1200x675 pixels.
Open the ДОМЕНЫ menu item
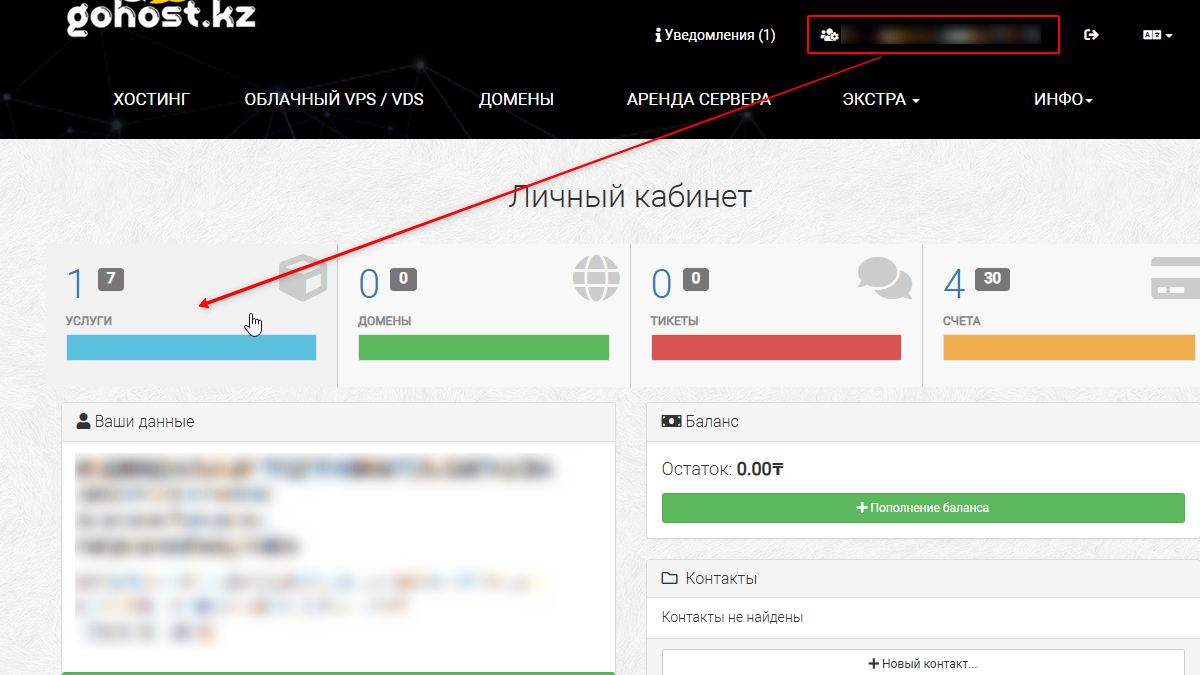pyautogui.click(x=516, y=99)
